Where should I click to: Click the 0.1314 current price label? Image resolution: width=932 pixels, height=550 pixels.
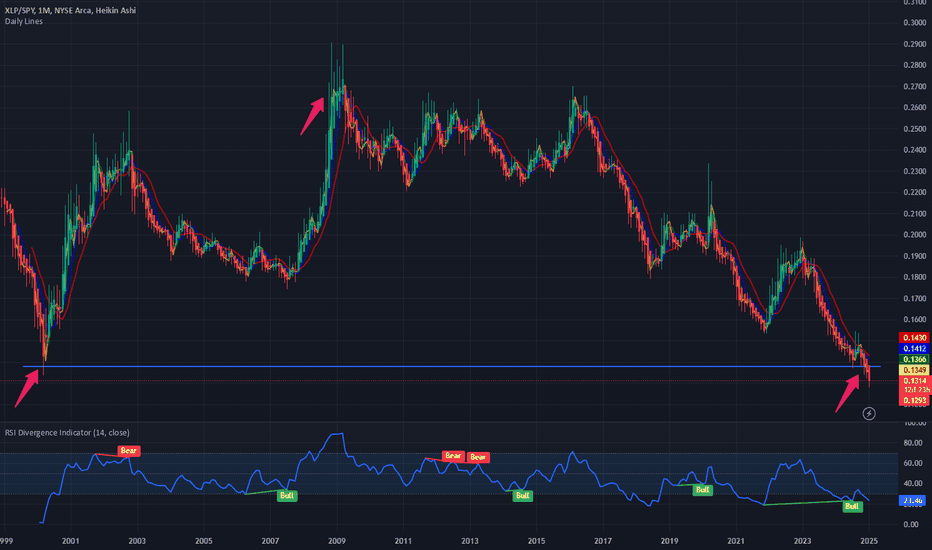pos(914,381)
